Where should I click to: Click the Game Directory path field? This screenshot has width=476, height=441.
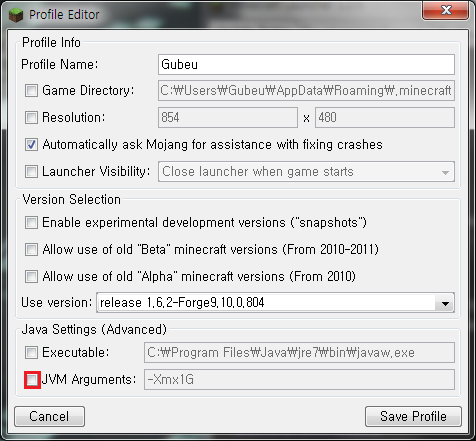point(306,90)
